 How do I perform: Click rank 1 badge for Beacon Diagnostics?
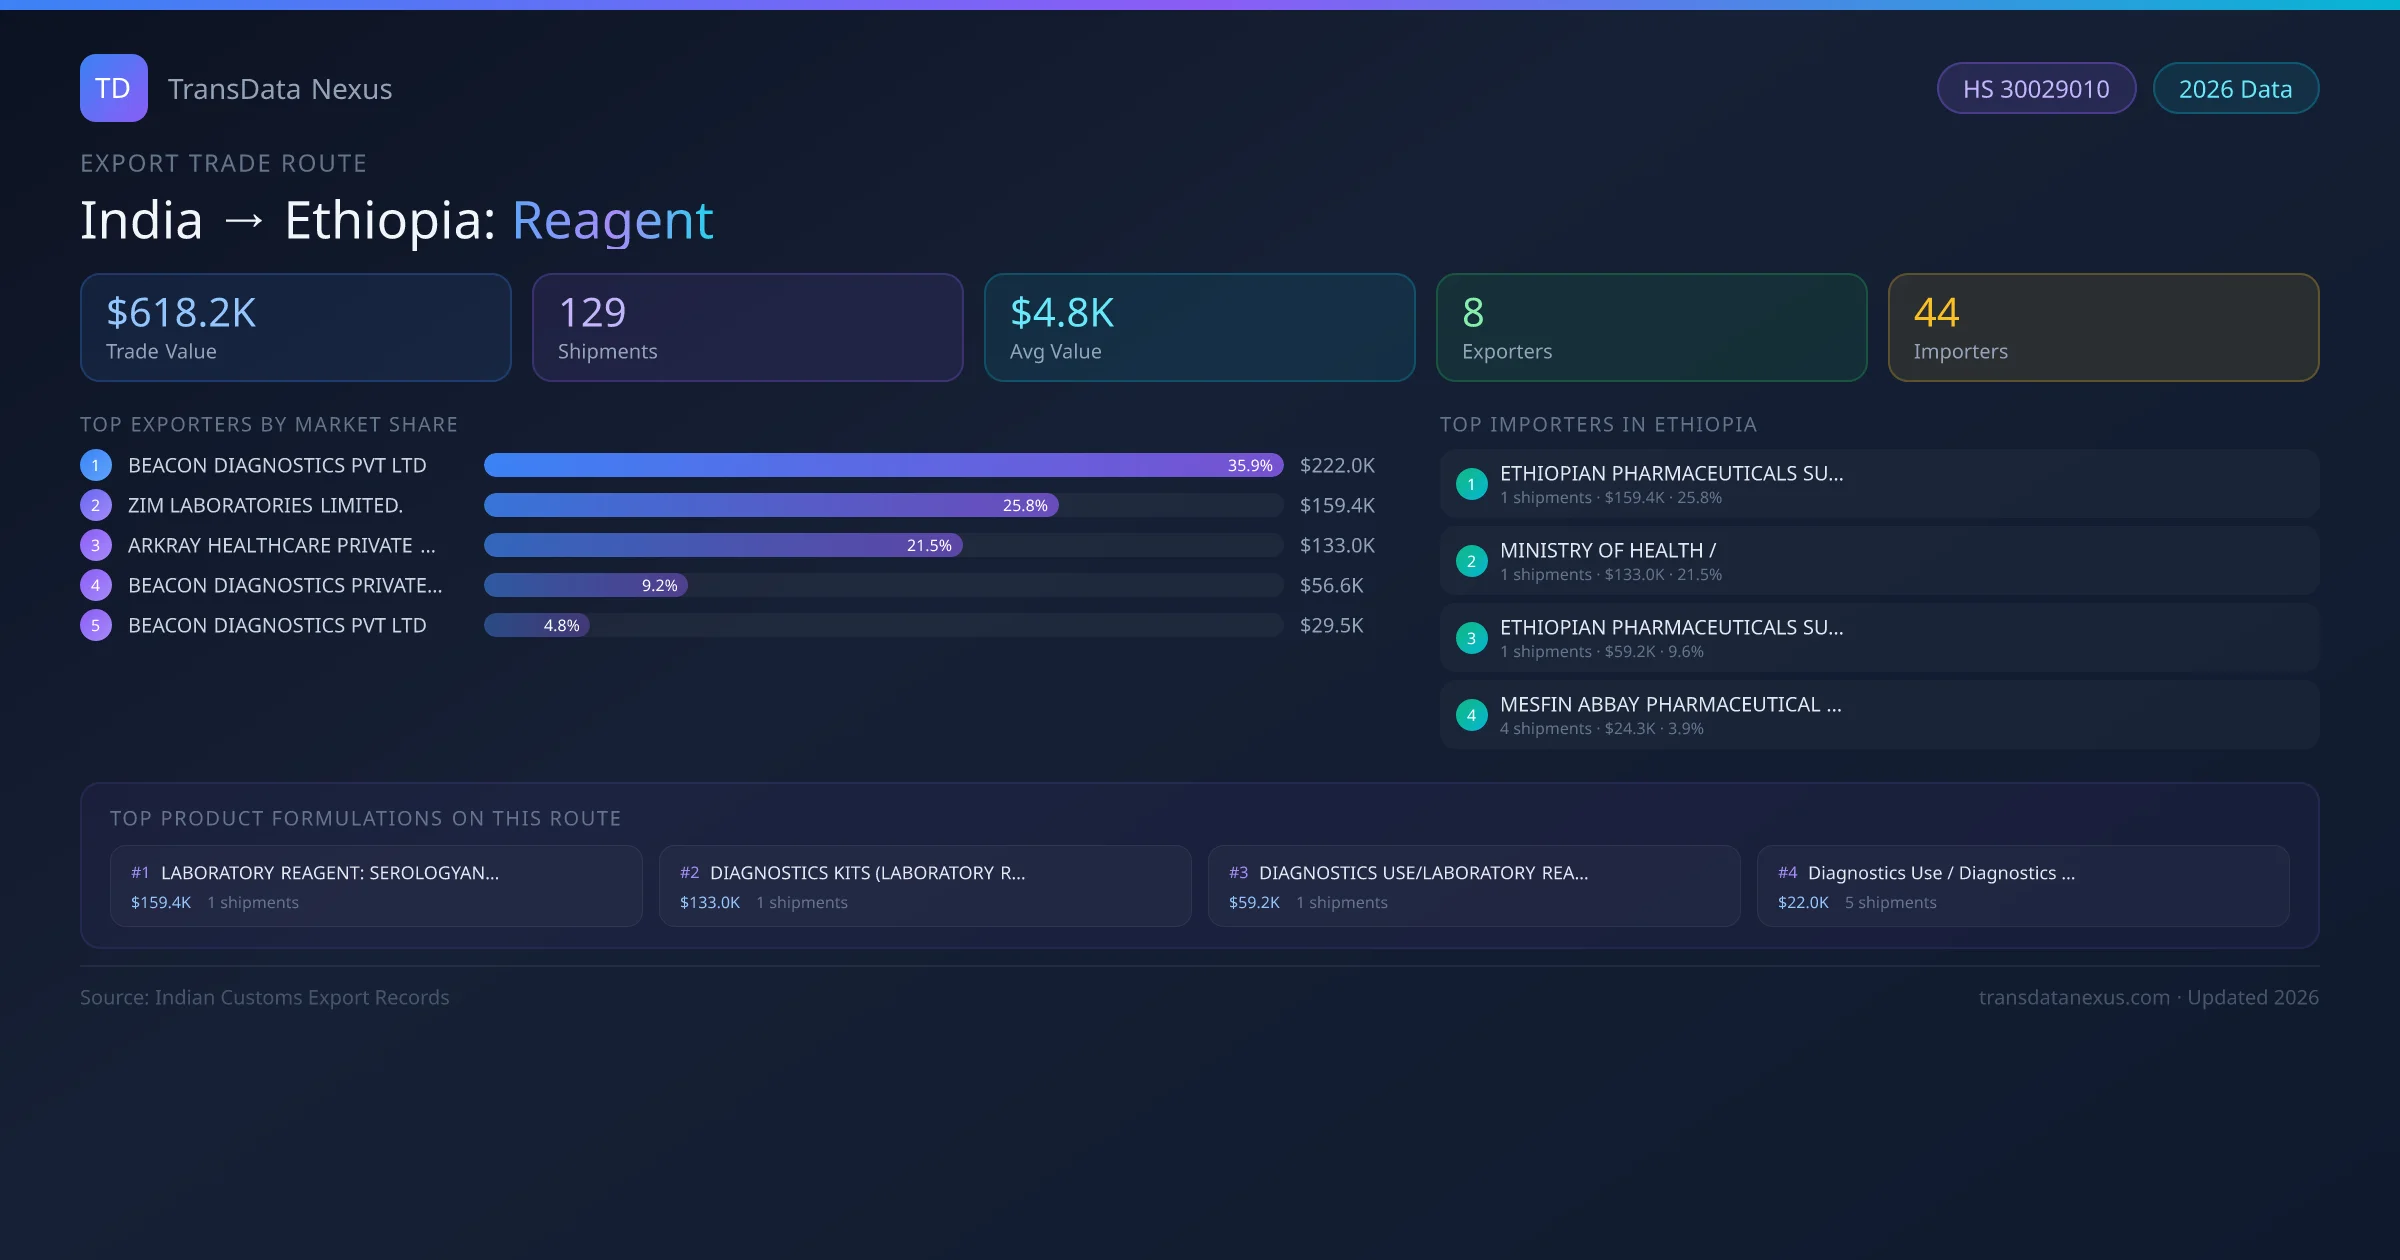click(x=95, y=465)
